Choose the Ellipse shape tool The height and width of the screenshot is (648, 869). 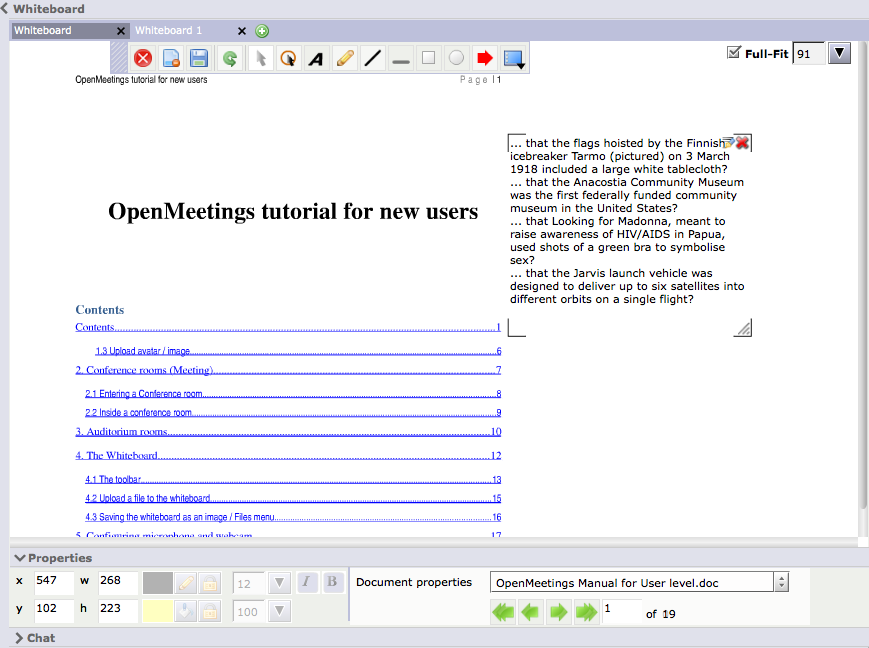pos(457,59)
